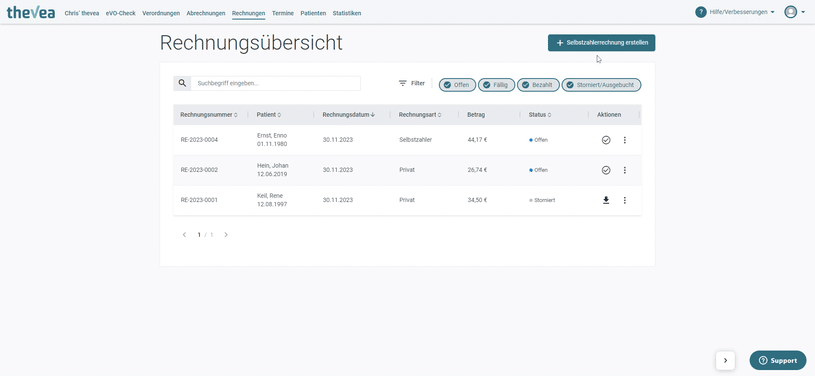The image size is (815, 376).
Task: Click the thevea logo
Action: [31, 12]
